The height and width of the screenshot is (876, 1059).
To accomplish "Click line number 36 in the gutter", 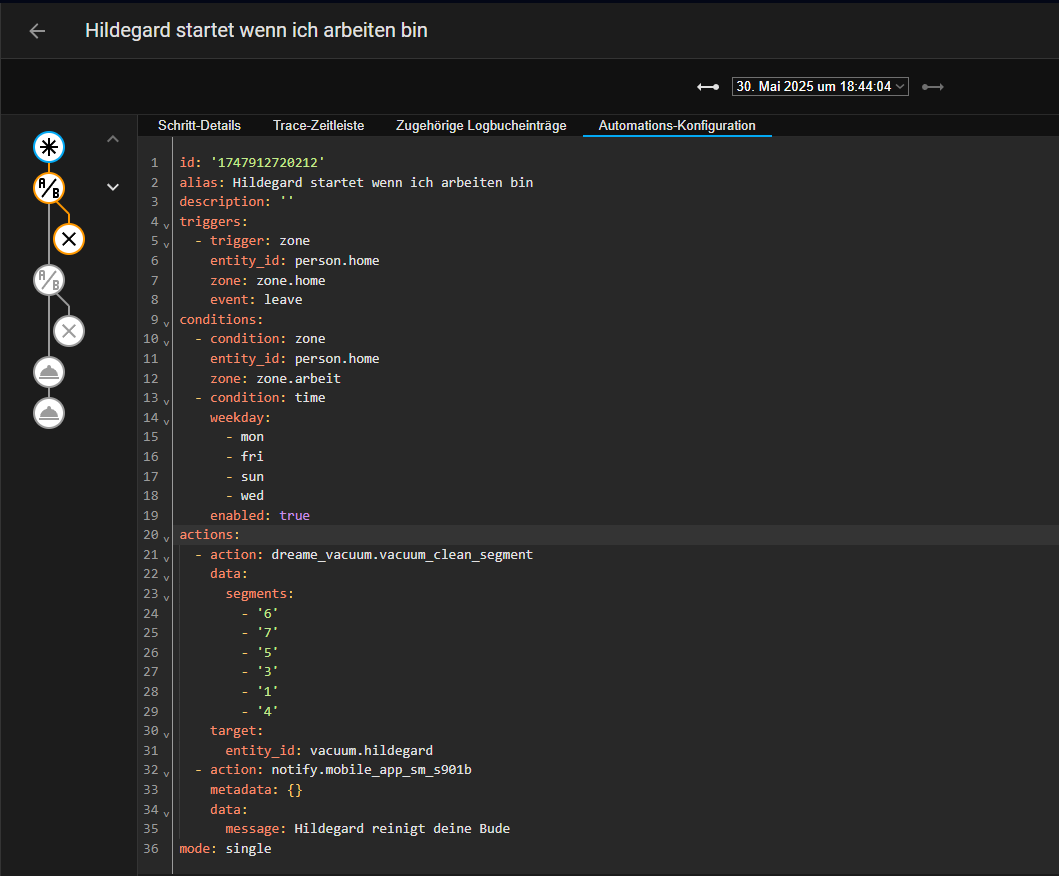I will 151,848.
